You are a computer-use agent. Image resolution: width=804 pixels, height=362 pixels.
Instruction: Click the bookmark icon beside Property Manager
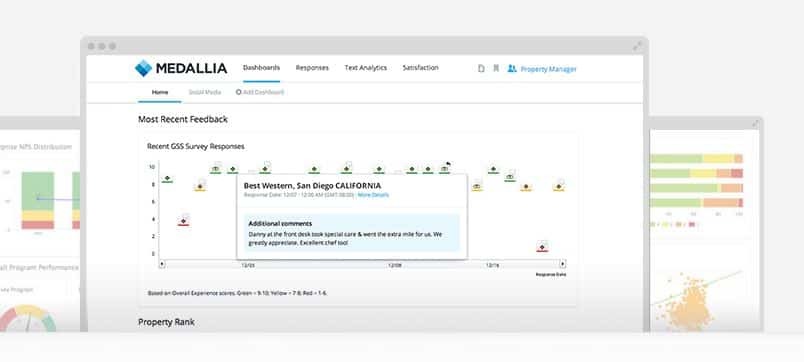pos(496,68)
